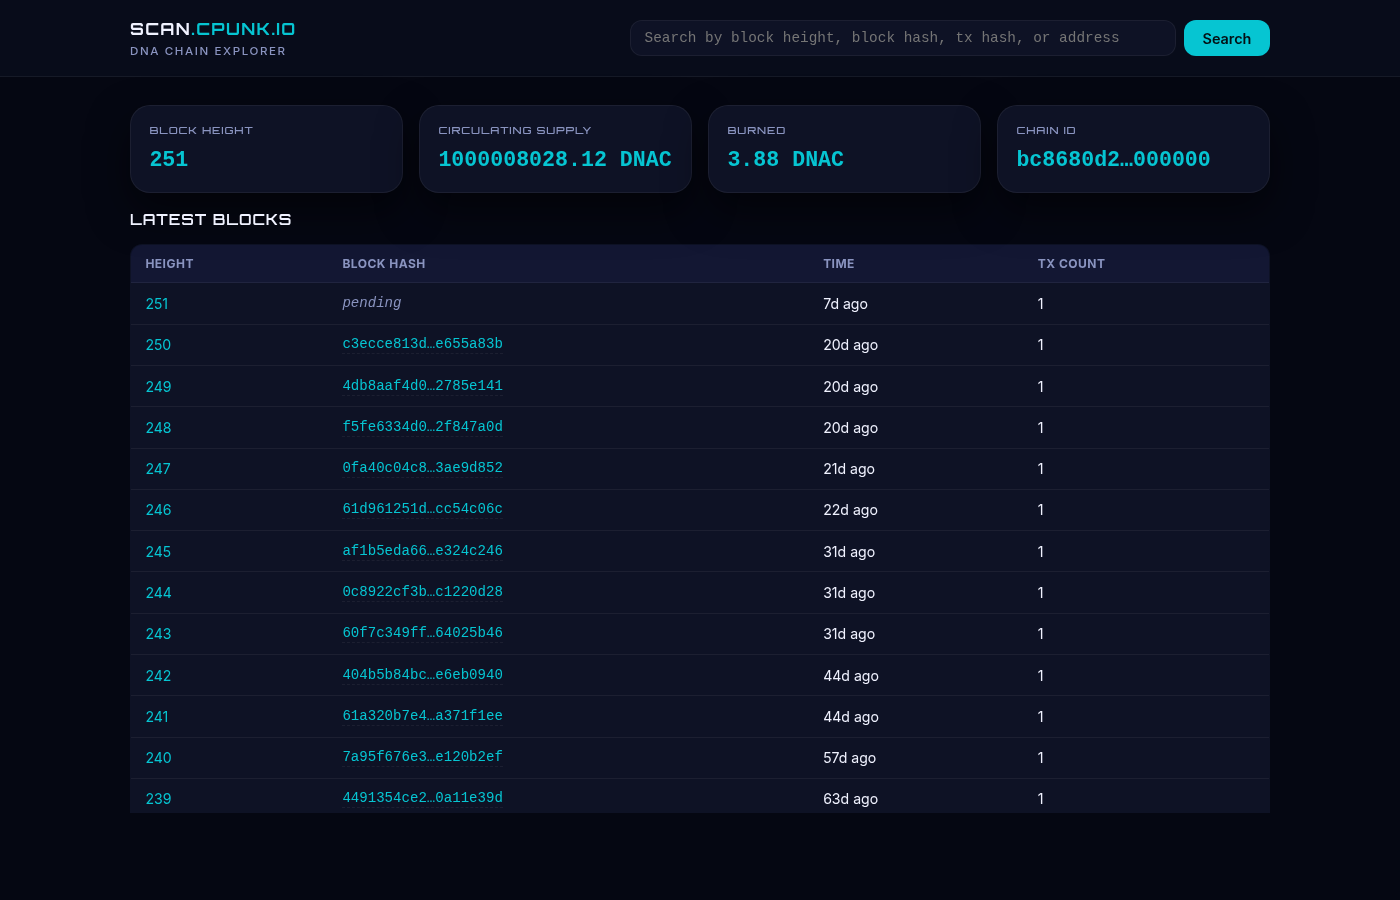1400x900 pixels.
Task: Open block hash 61d961251d…cc54c06c
Action: coord(422,509)
